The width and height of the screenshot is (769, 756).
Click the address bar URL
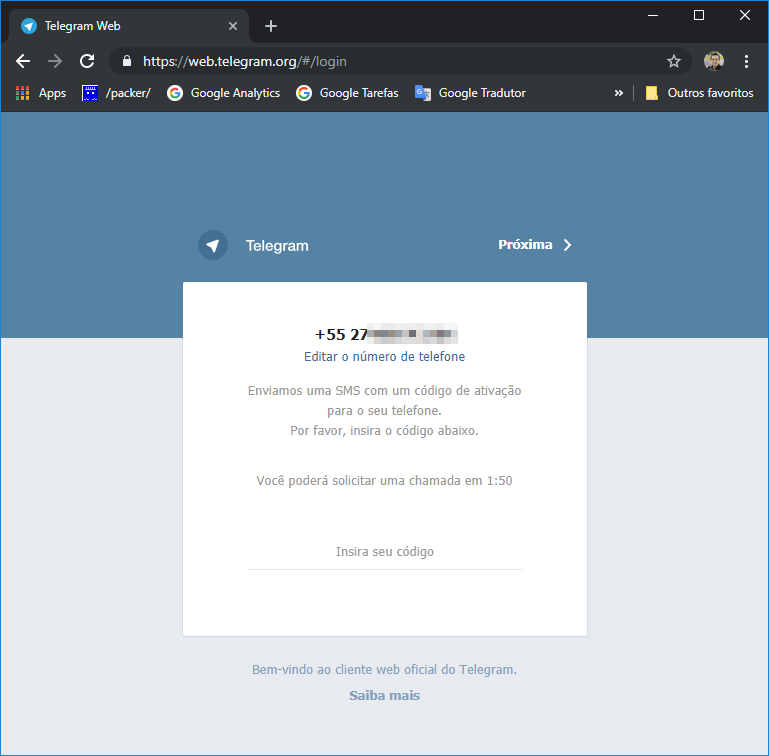(x=245, y=61)
